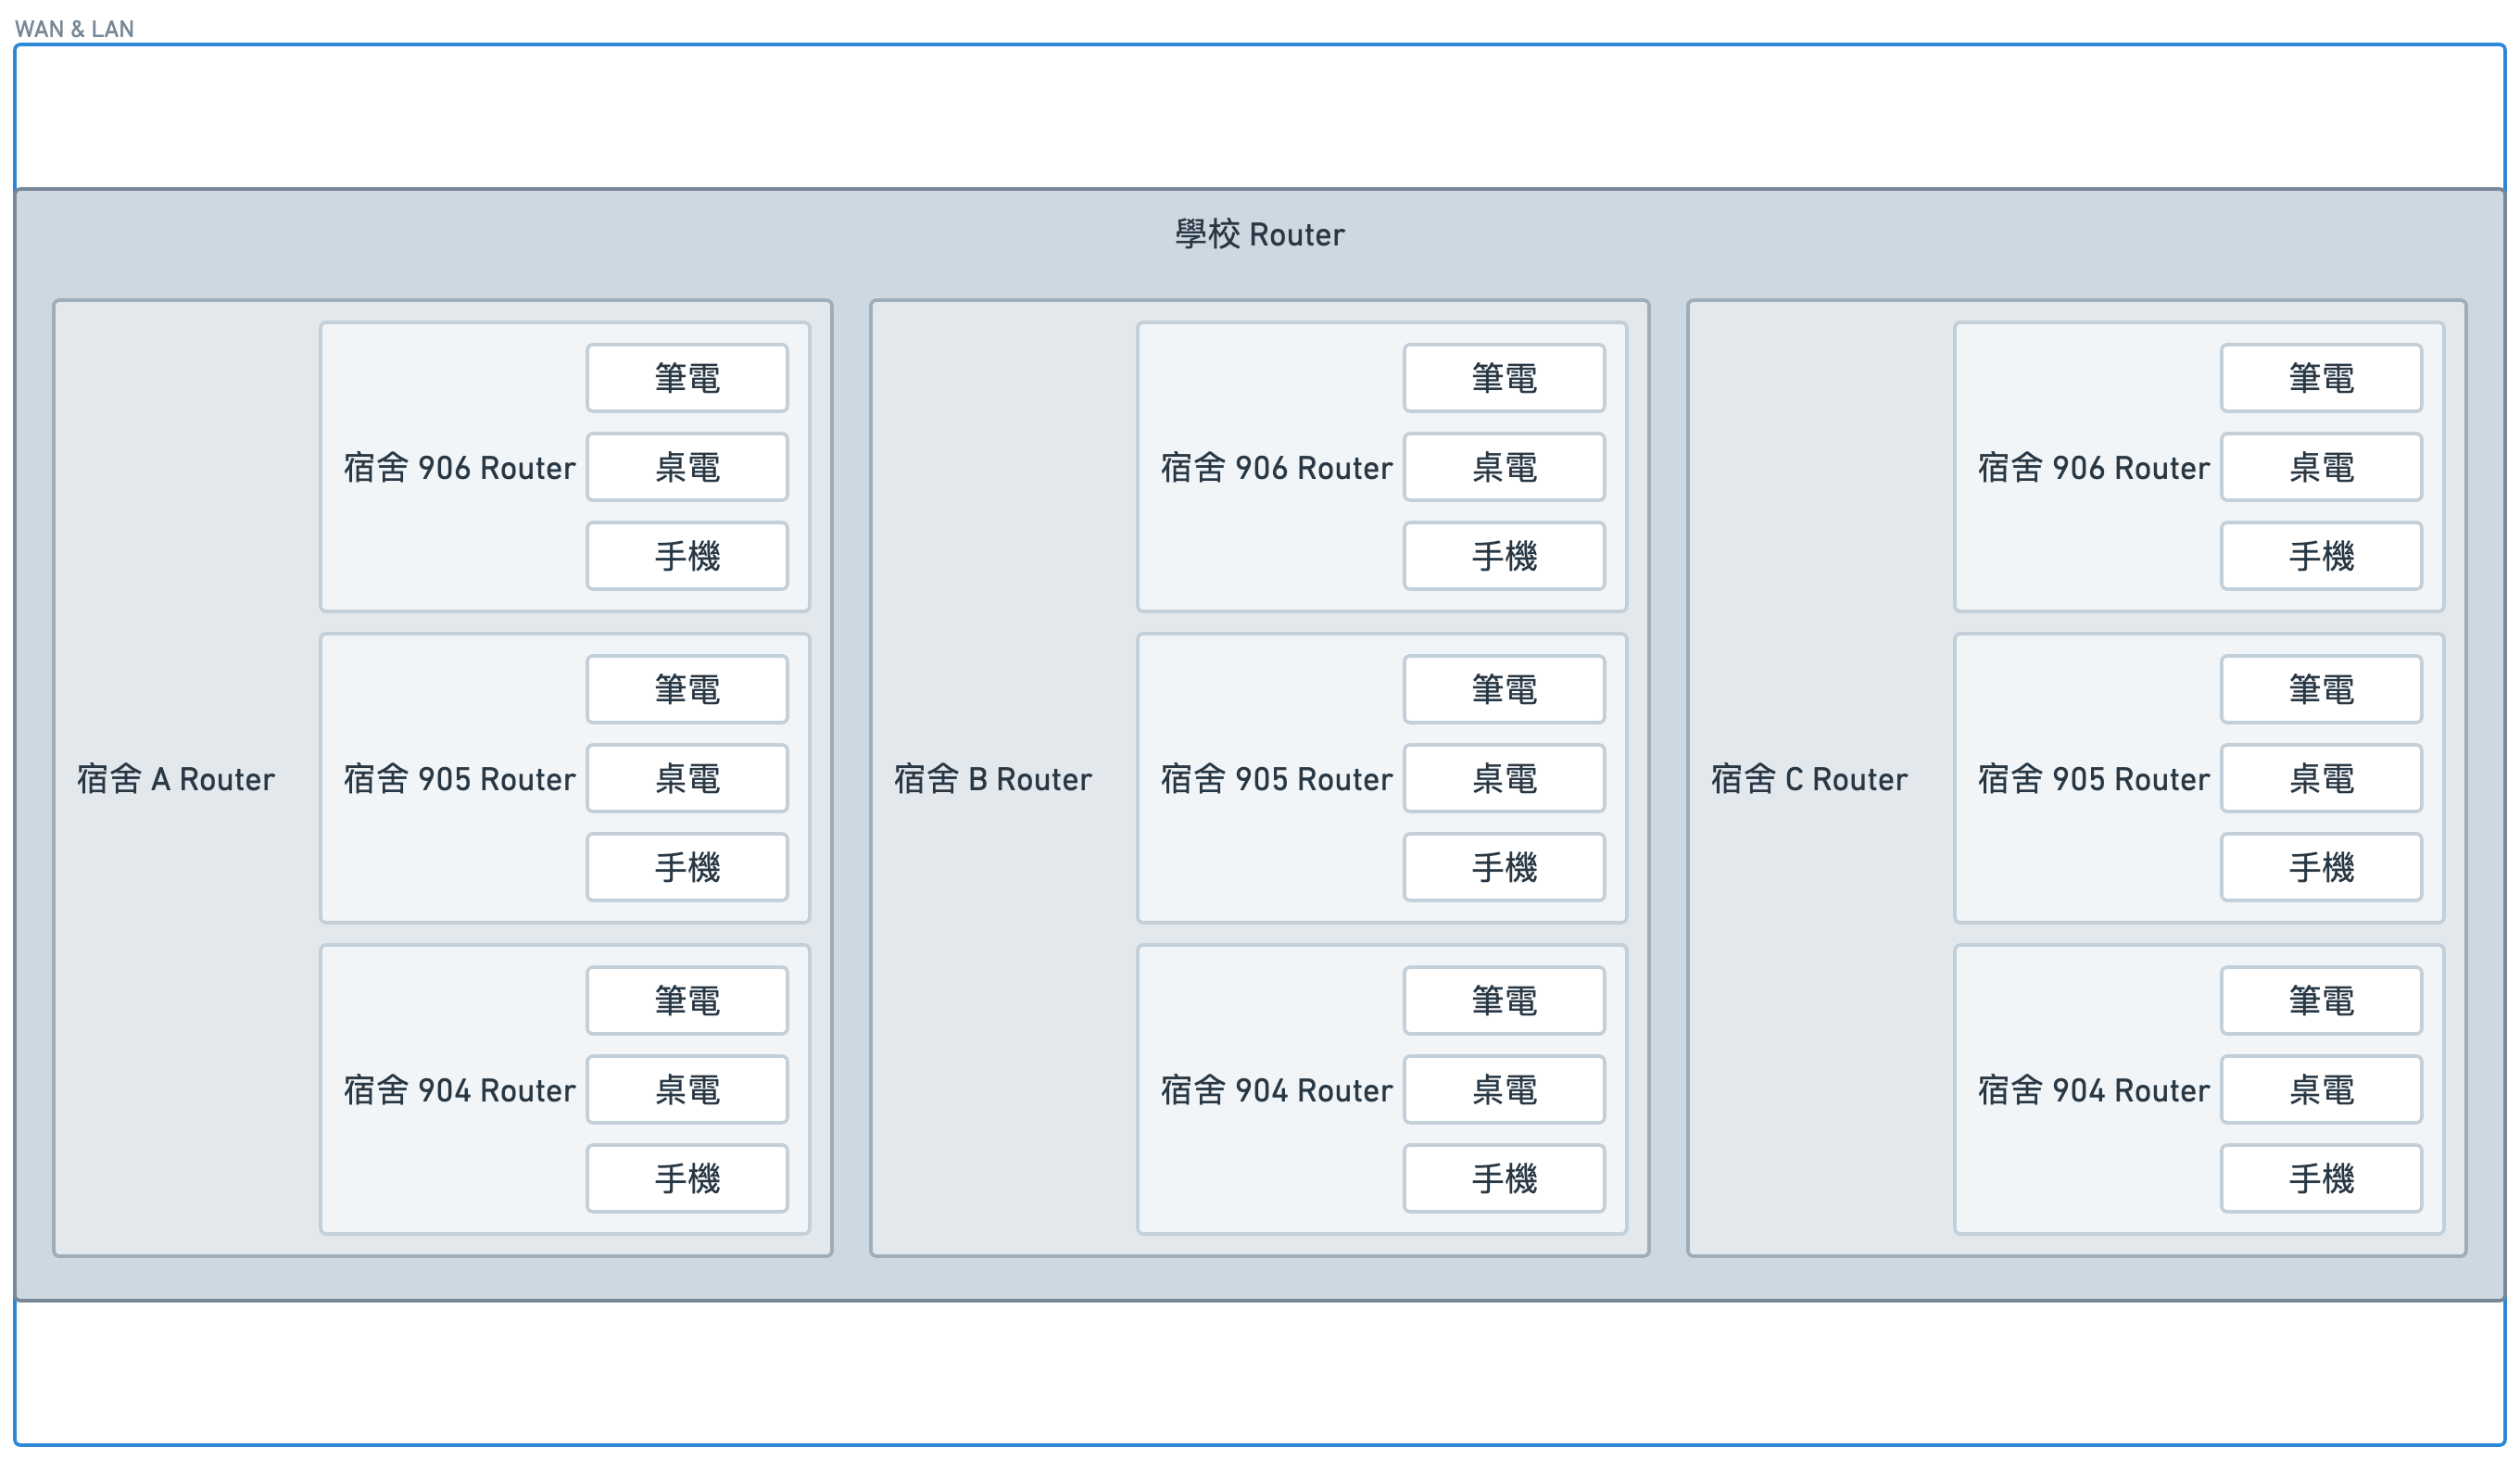Select 桌電 box under 宿舍 A's 905 Router
Viewport: 2520px width, 1460px height.
click(687, 778)
